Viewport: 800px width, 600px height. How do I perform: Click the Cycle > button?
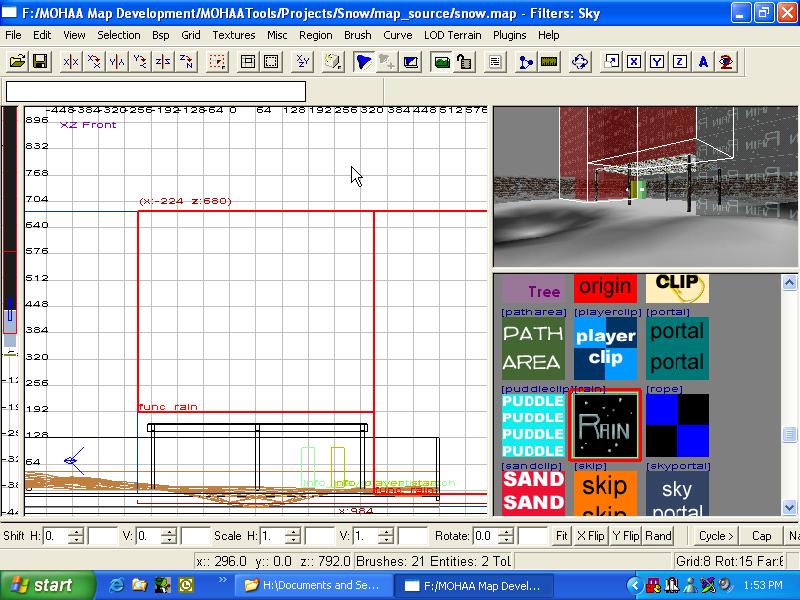tap(716, 536)
